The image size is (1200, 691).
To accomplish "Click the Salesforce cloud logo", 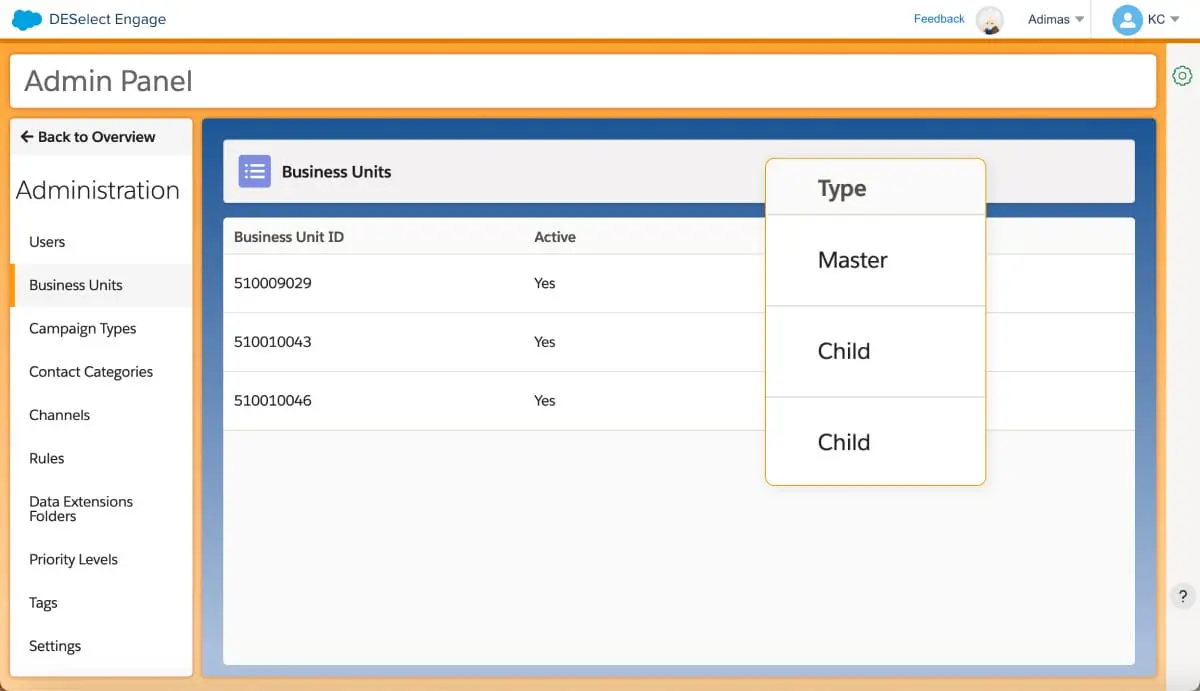I will click(x=26, y=19).
